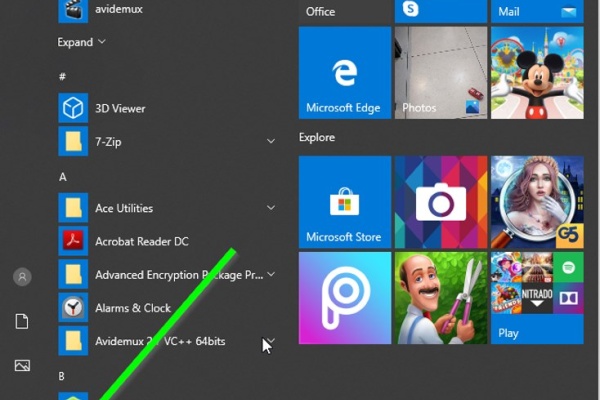The image size is (600, 400).
Task: Open Acrobat Reader DC red icon
Action: pos(73,241)
